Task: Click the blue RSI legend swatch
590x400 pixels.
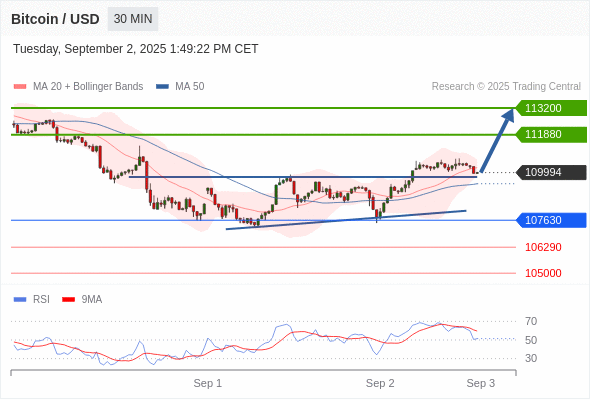Action: pos(20,300)
